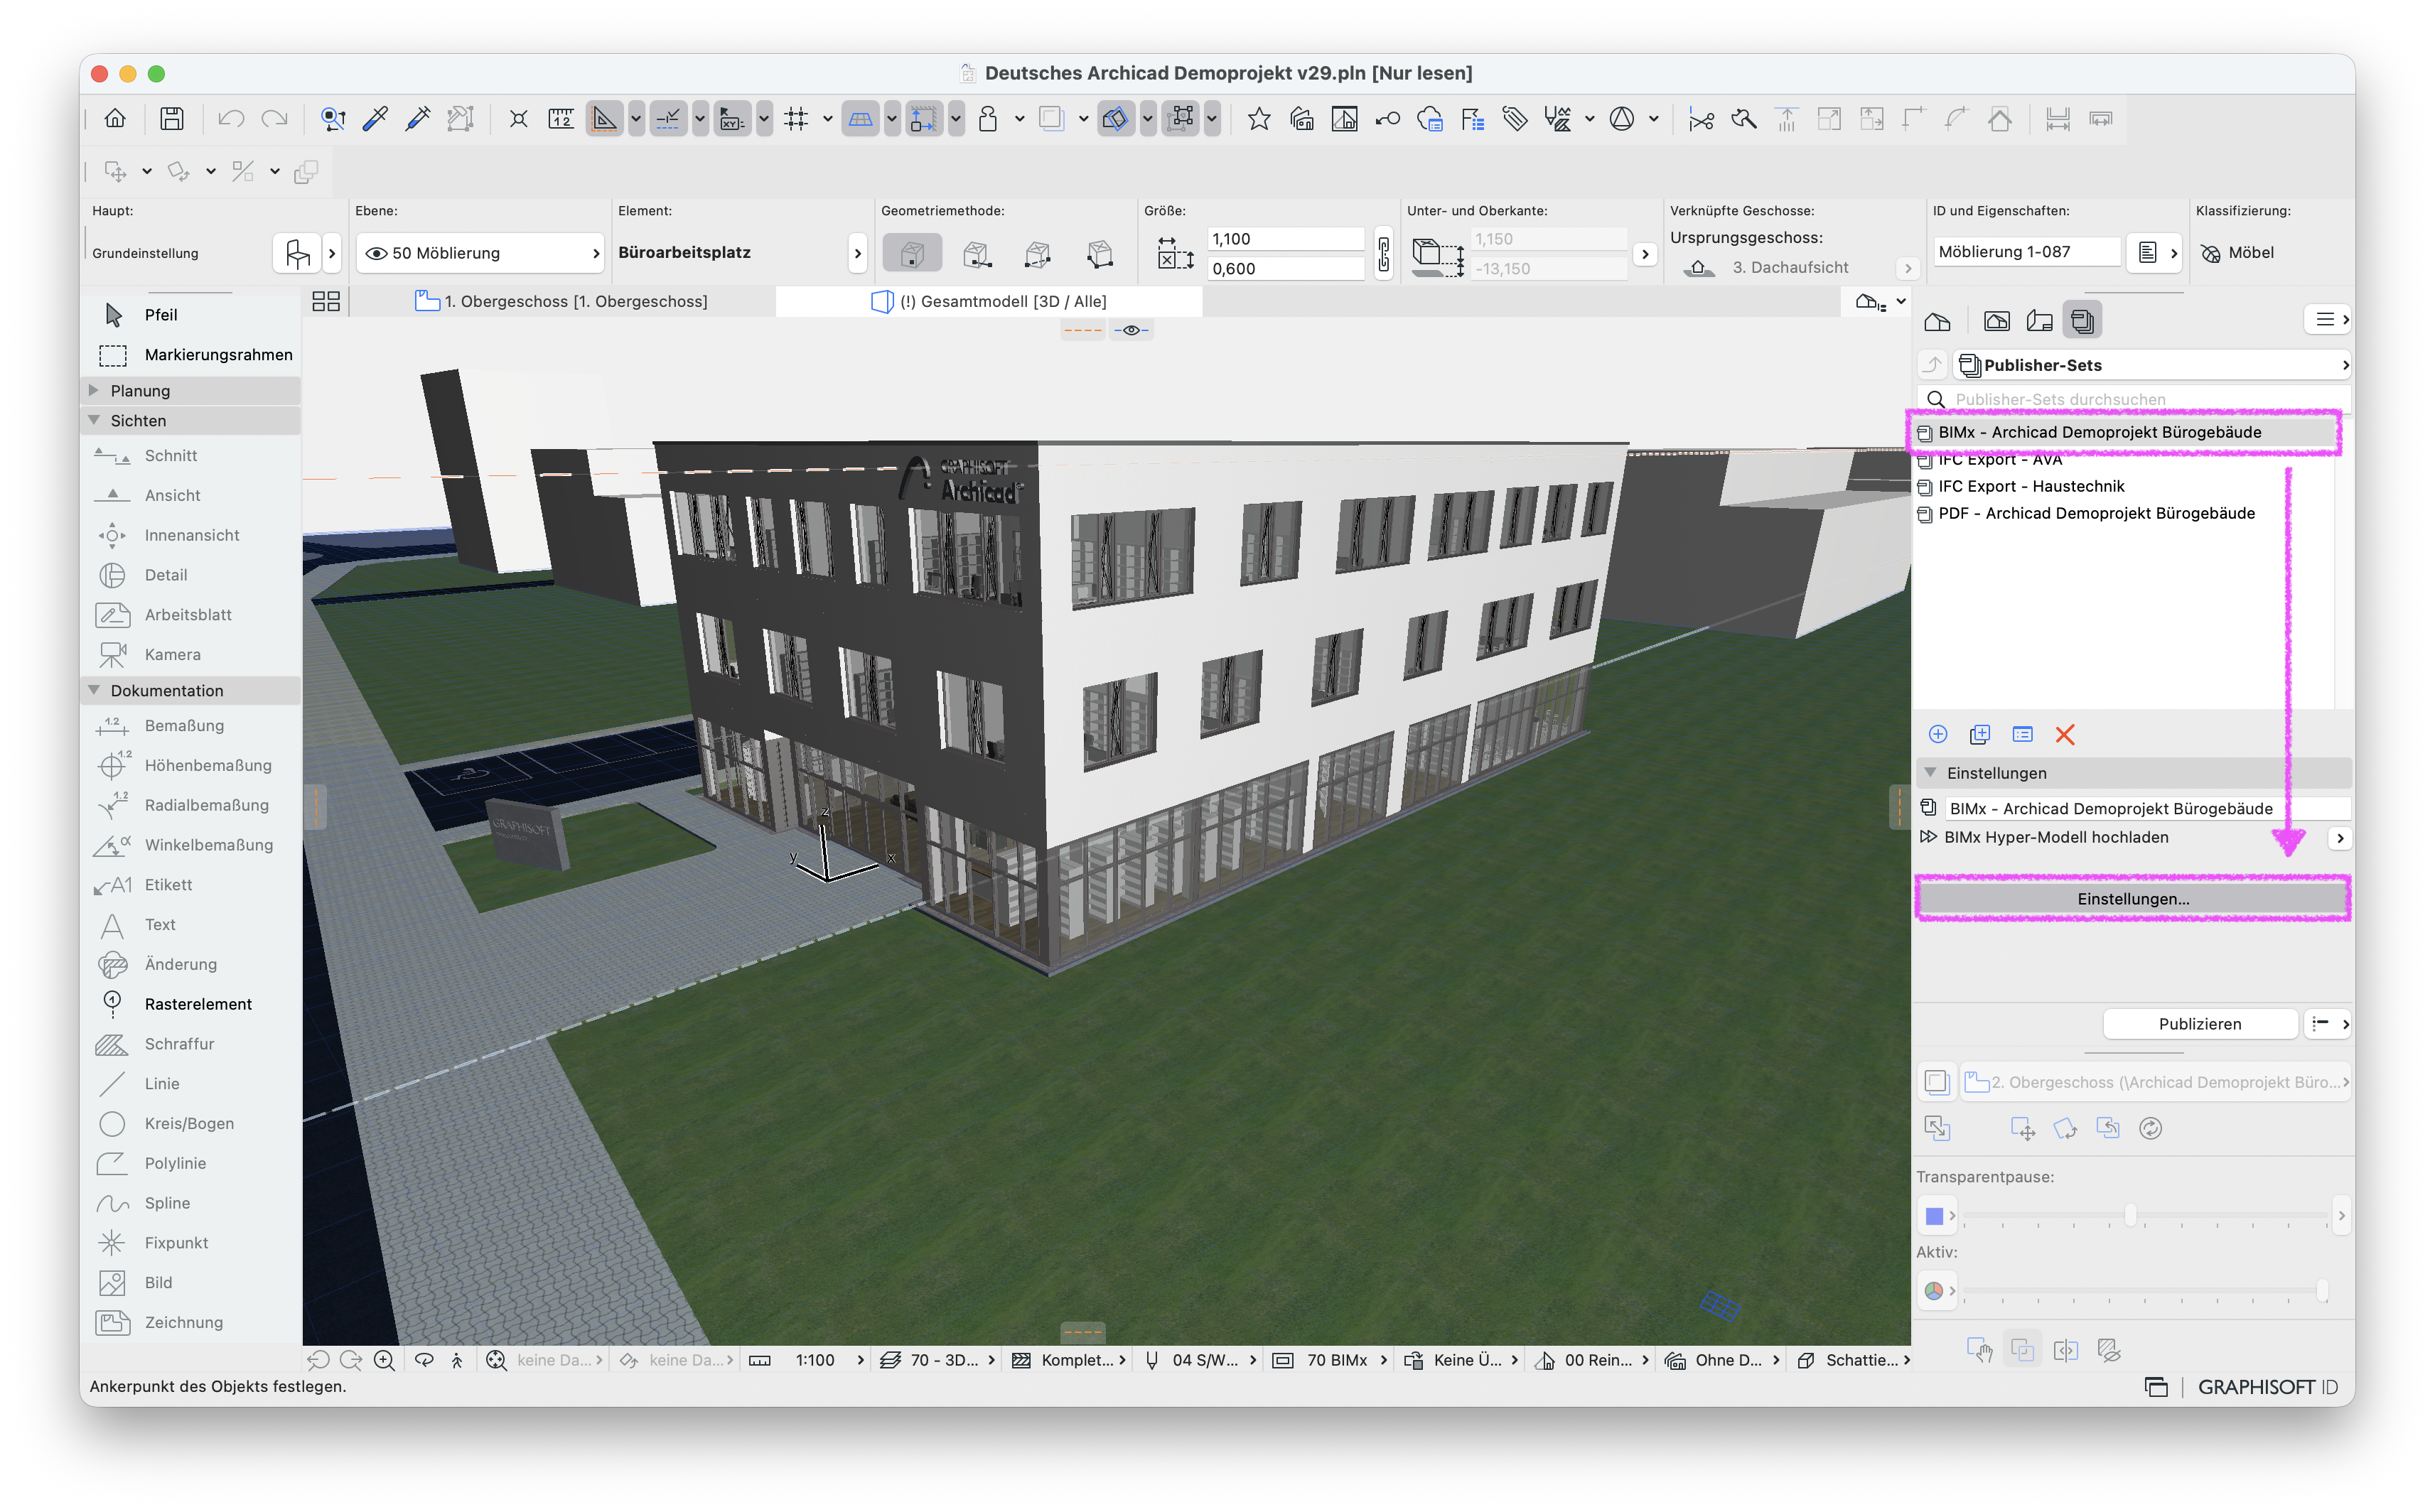The height and width of the screenshot is (1512, 2435).
Task: Select the Schraffur fill tool
Action: point(190,1044)
